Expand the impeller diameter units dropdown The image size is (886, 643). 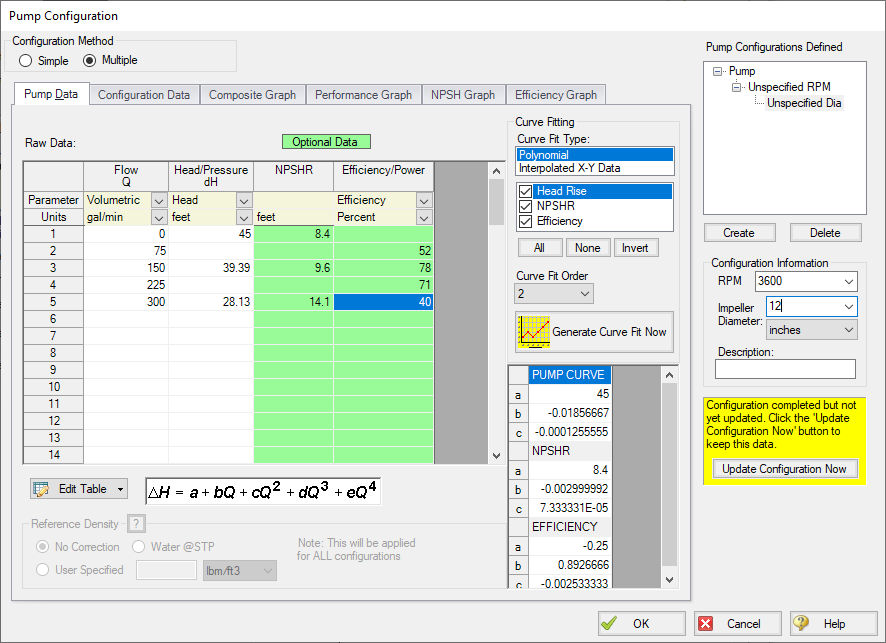[848, 330]
